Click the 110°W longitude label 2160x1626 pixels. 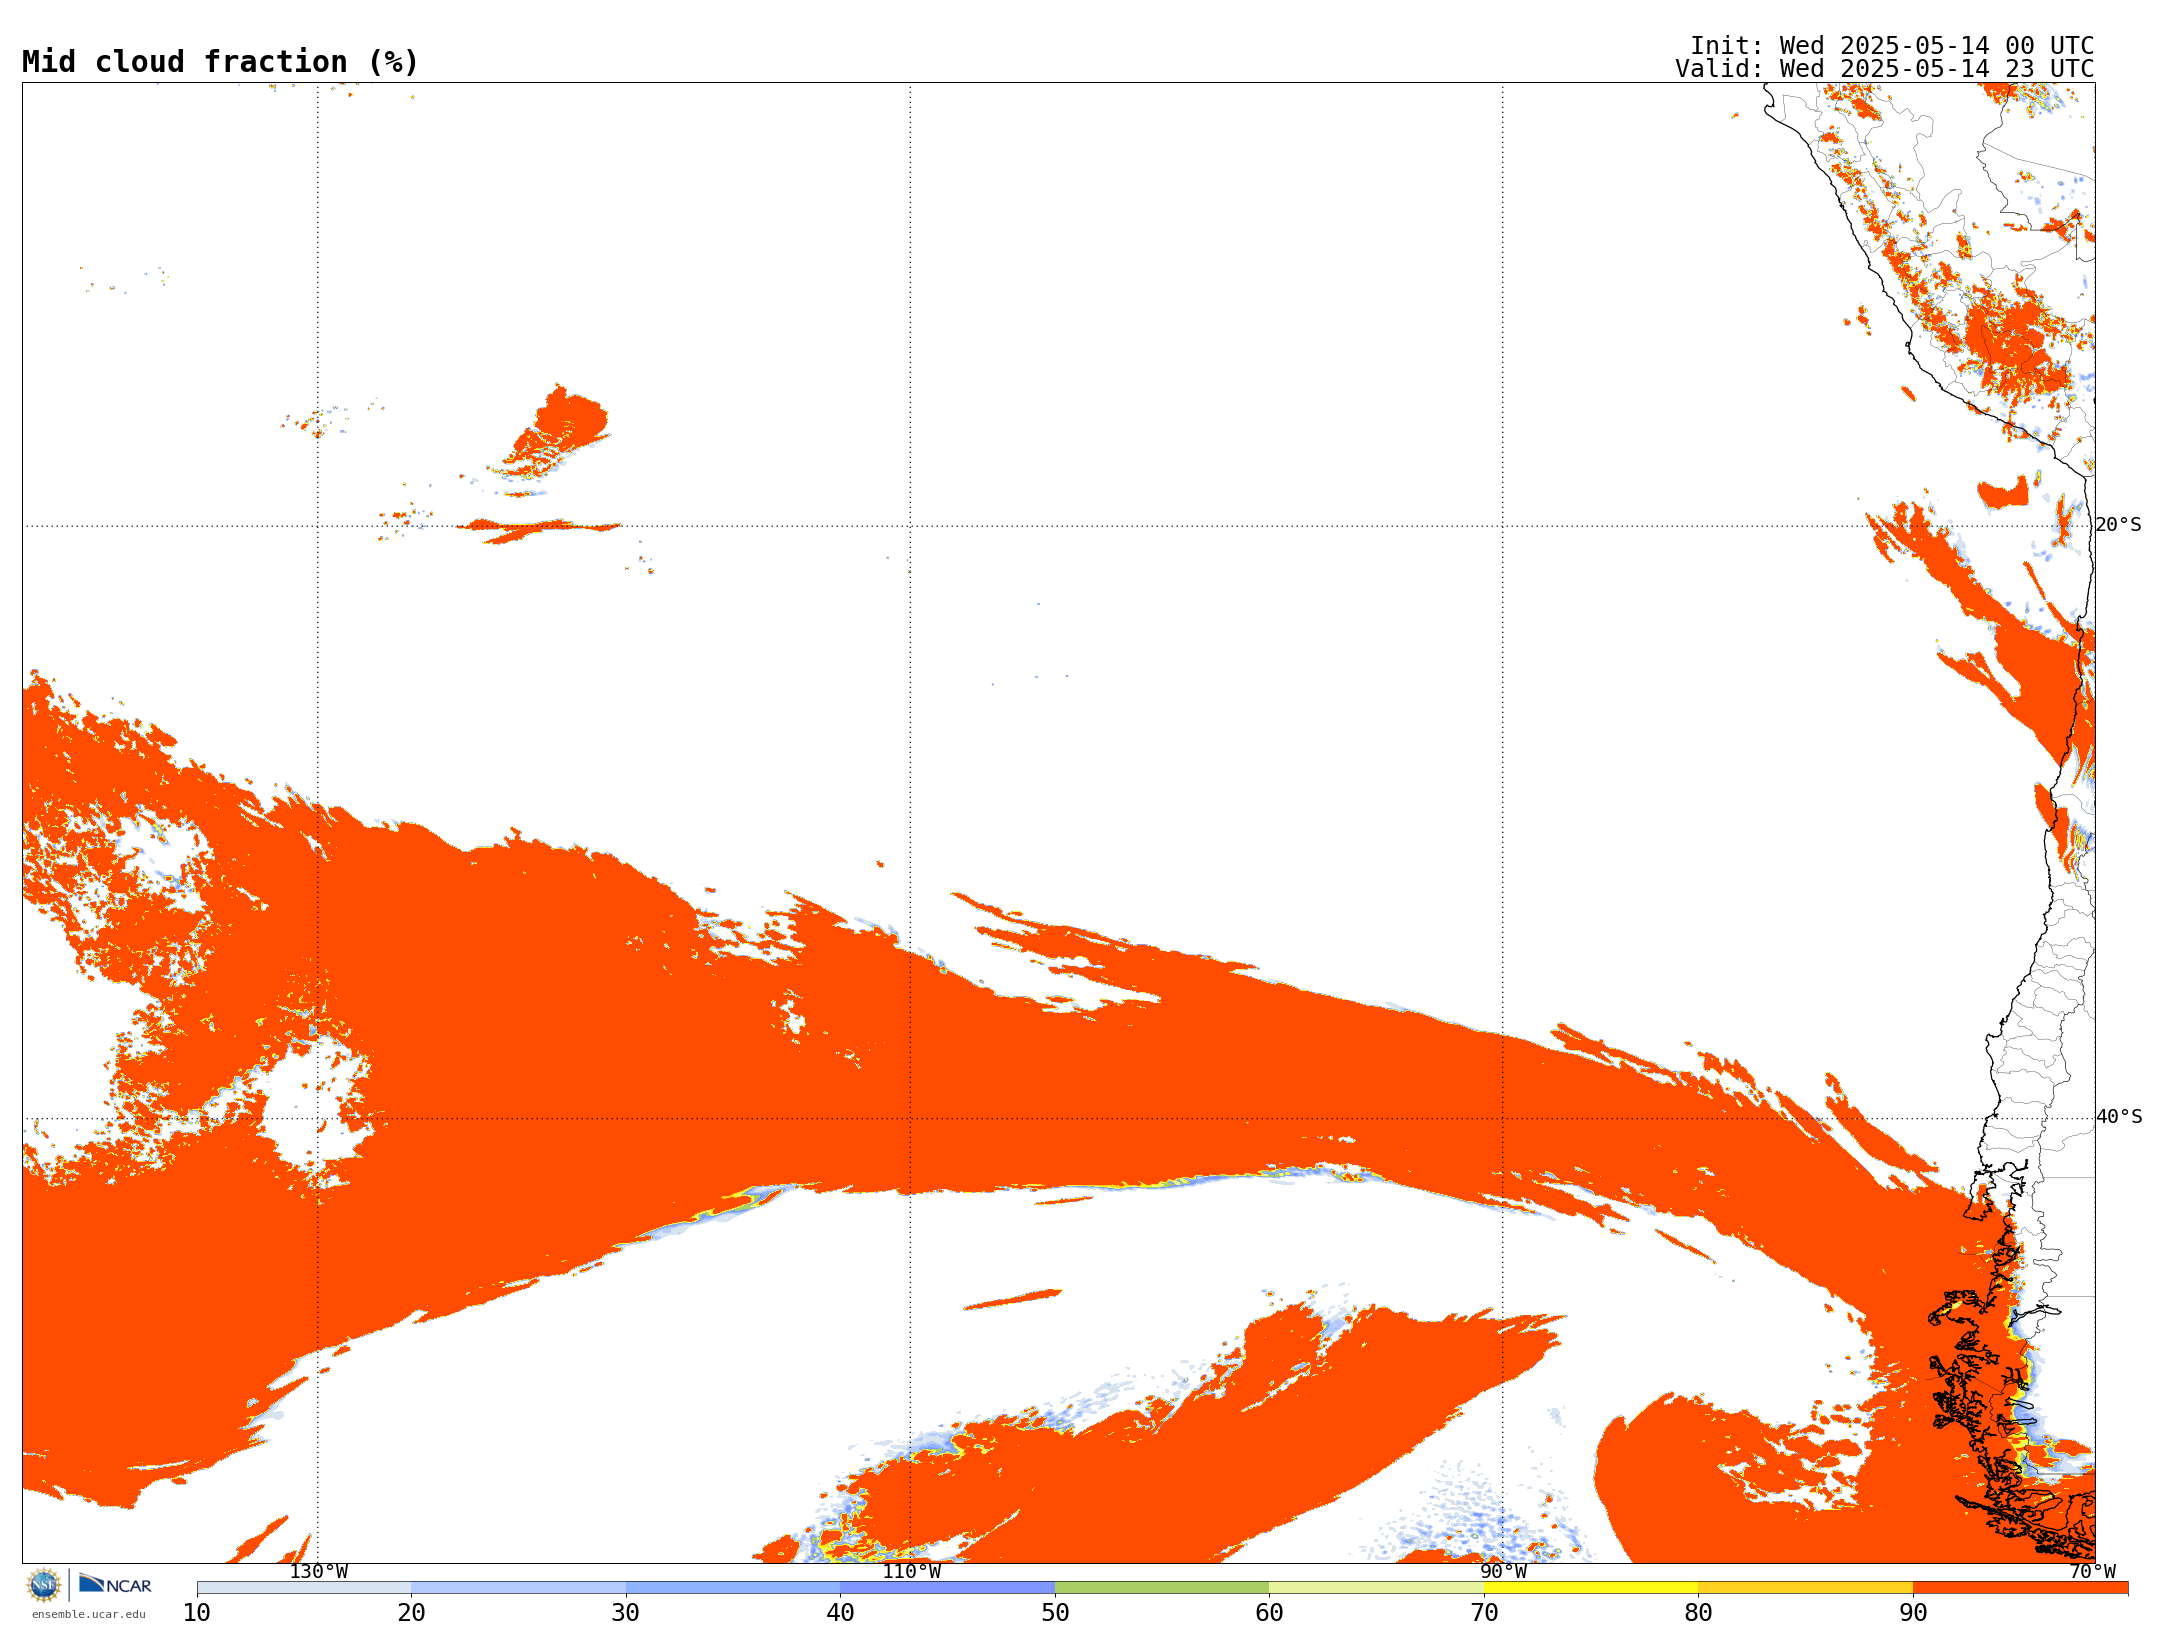[911, 1572]
